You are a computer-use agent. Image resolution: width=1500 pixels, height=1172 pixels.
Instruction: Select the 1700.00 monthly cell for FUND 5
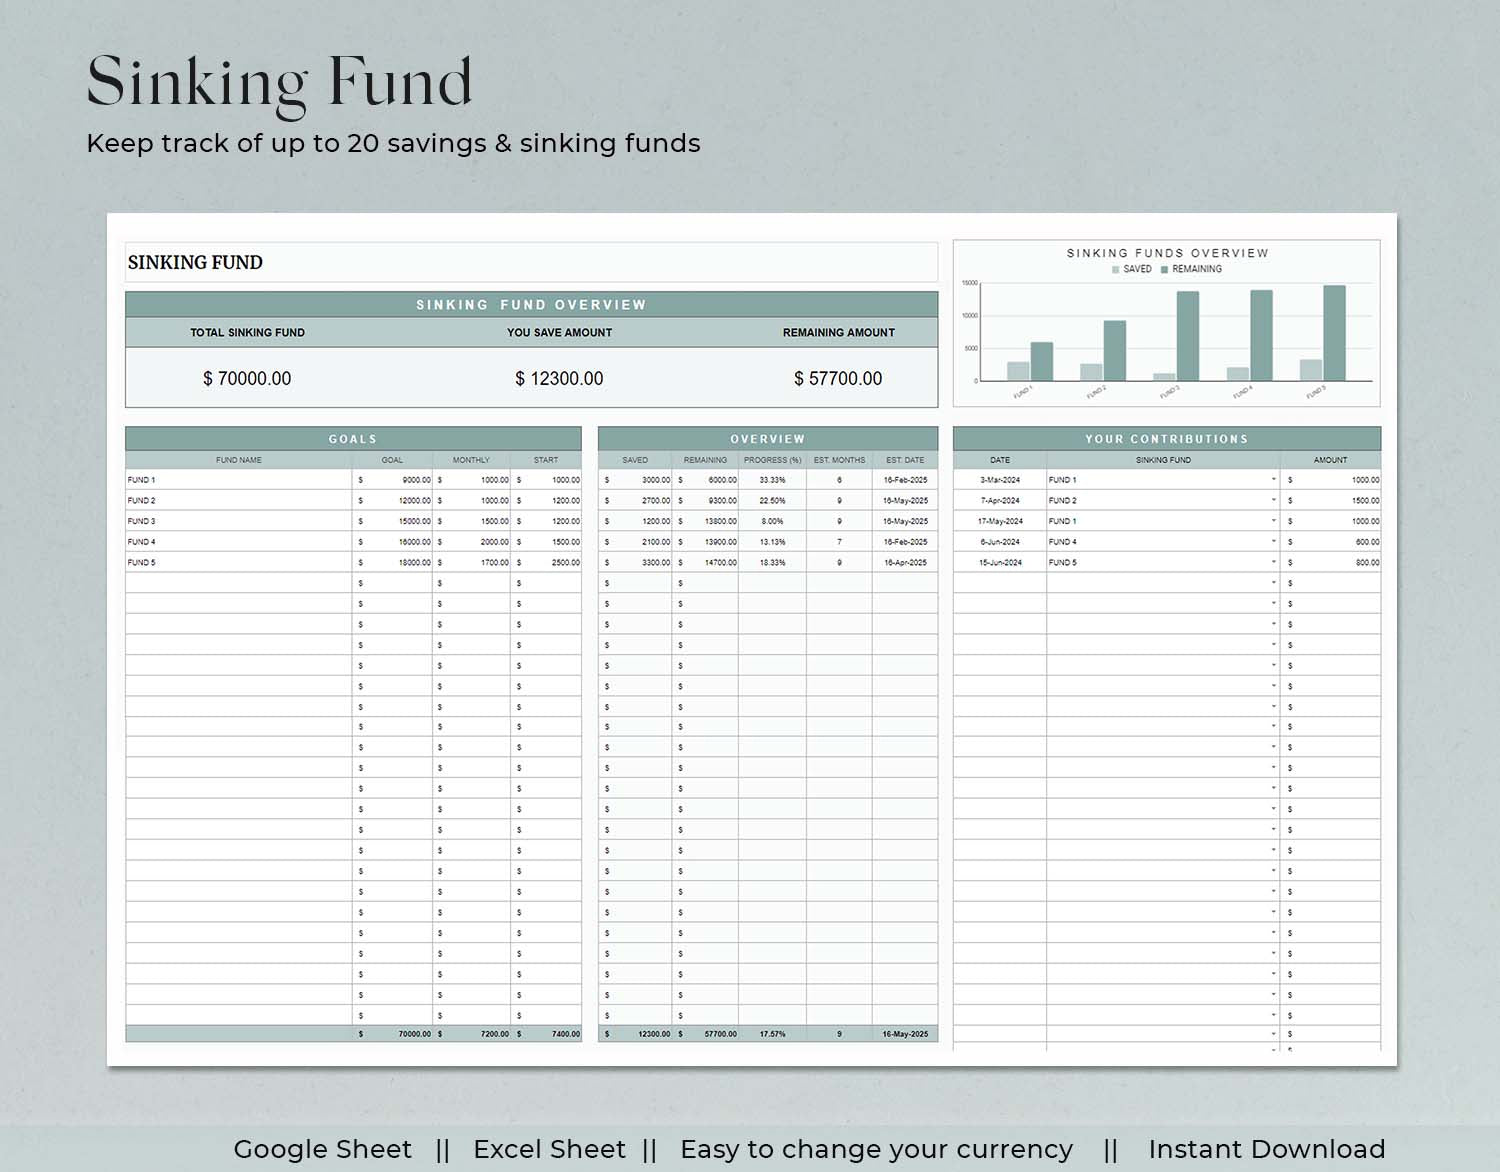(471, 562)
